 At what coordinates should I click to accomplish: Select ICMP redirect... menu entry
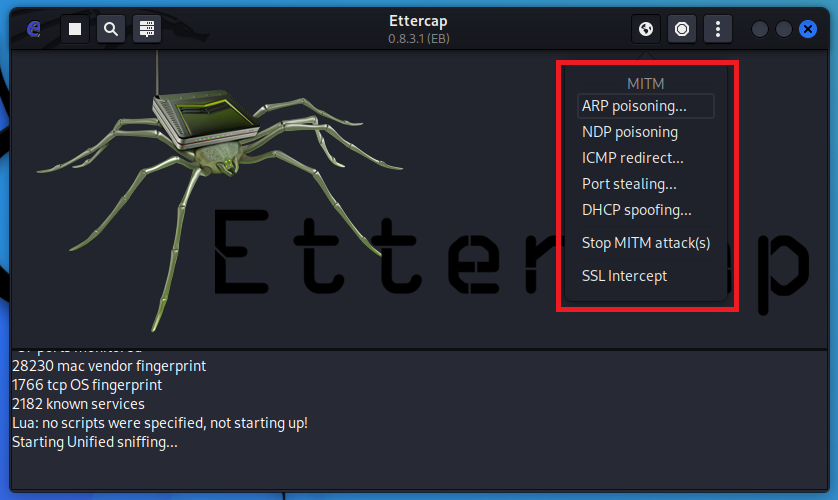646,158
